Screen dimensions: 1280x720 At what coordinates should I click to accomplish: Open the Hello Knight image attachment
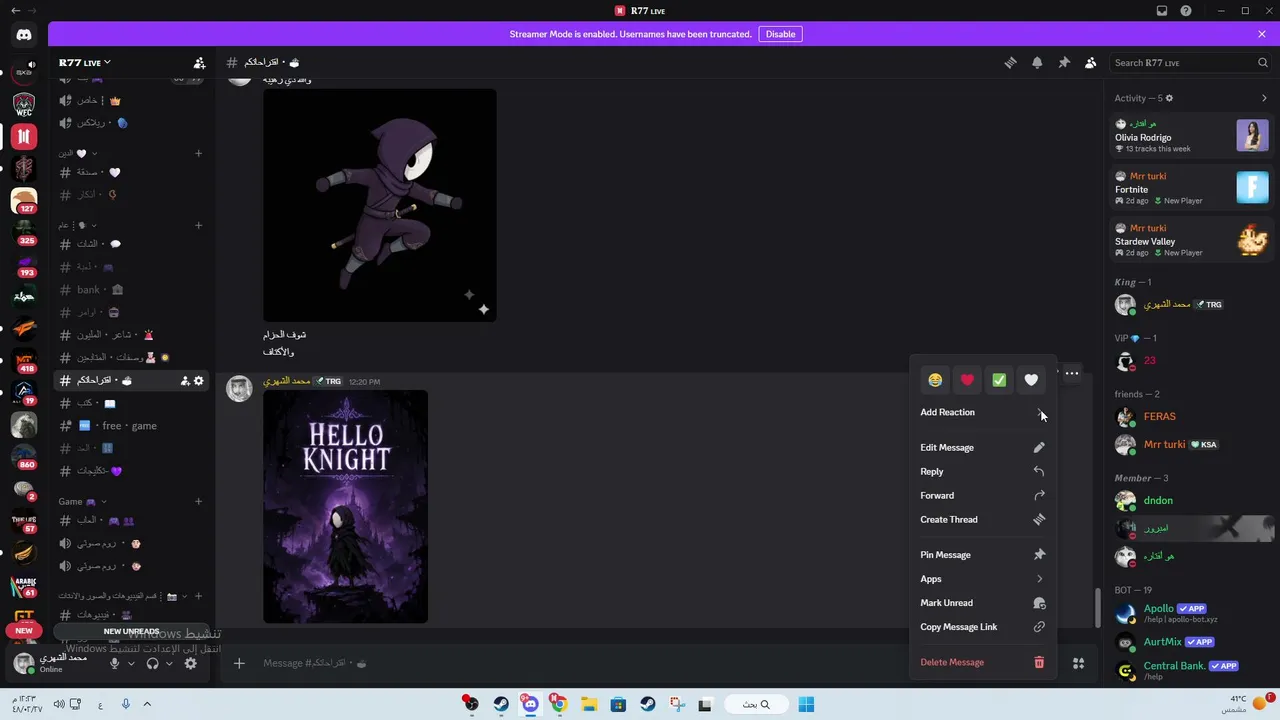click(345, 506)
